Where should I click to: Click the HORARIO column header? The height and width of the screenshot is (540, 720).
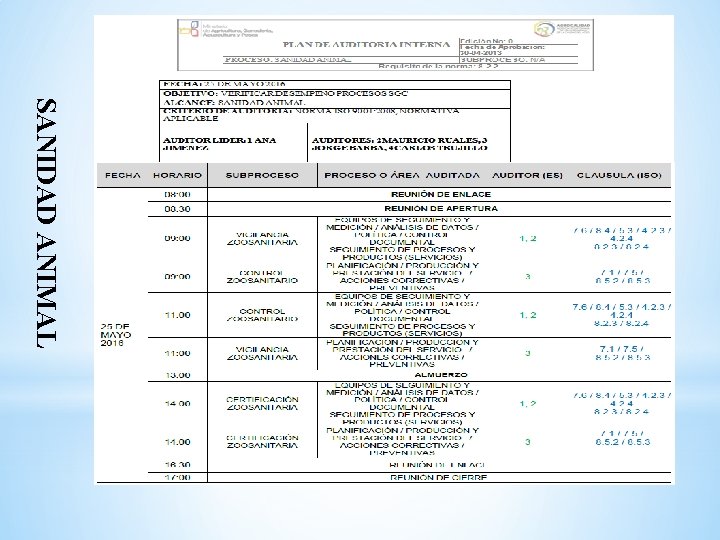[x=177, y=175]
